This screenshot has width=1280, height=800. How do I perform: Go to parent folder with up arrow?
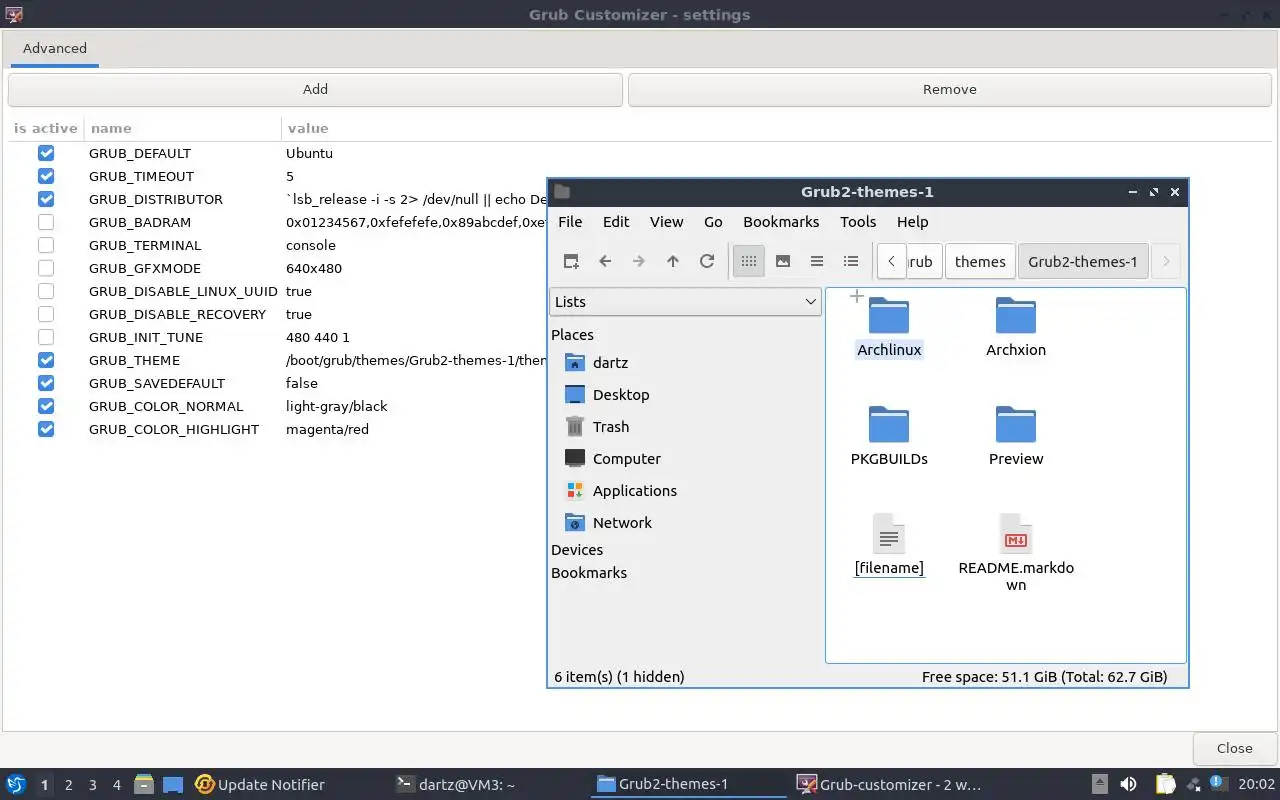(673, 261)
